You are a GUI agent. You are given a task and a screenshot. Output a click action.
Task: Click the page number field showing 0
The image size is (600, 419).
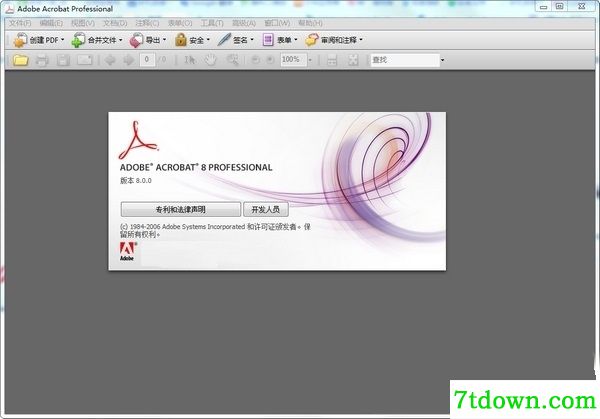[x=147, y=60]
